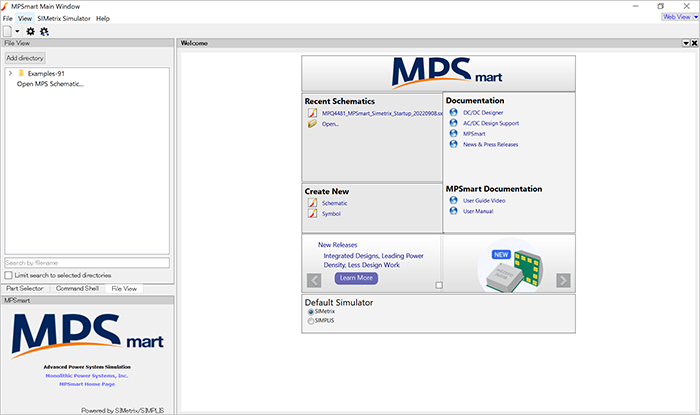Open the MPSmart Home Page link
Viewport: 700px width, 415px height.
87,384
